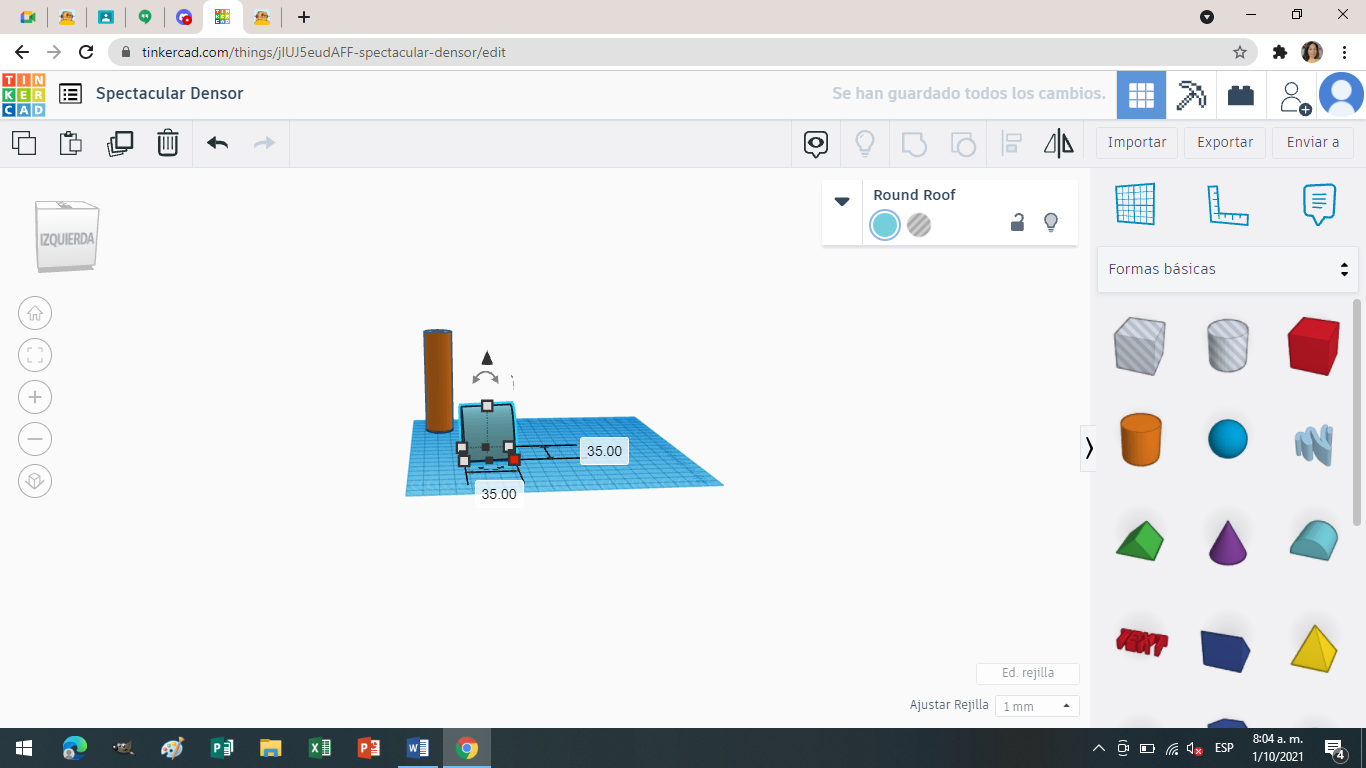The width and height of the screenshot is (1366, 768).
Task: Collapse the Round Roof inspector panel
Action: 842,201
